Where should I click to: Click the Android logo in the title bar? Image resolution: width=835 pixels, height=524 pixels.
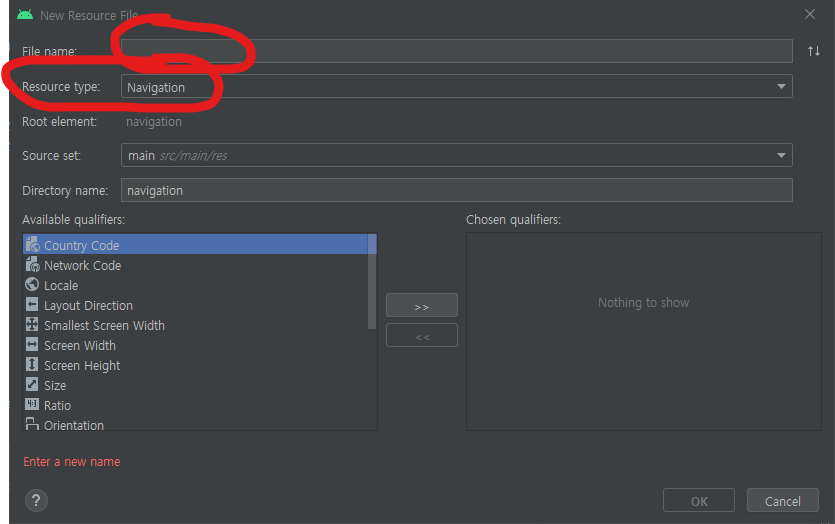[25, 15]
